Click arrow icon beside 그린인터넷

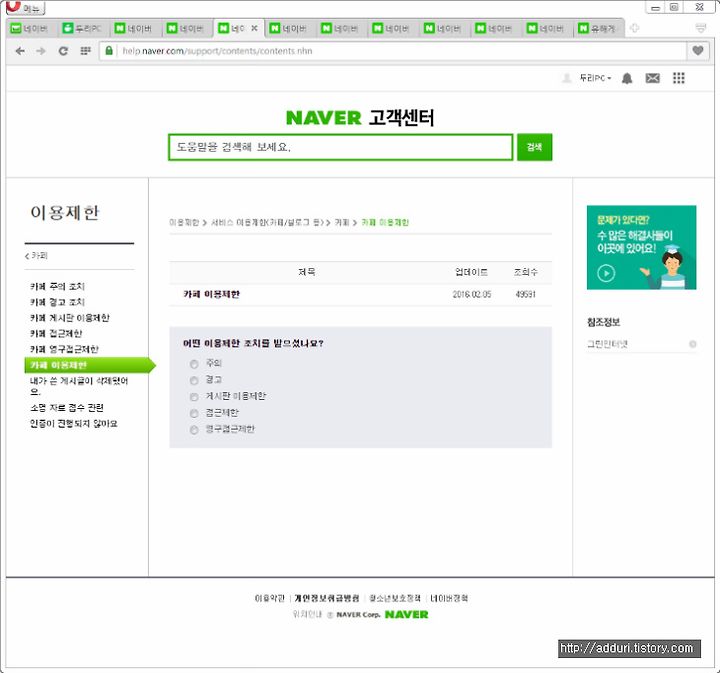click(x=692, y=344)
